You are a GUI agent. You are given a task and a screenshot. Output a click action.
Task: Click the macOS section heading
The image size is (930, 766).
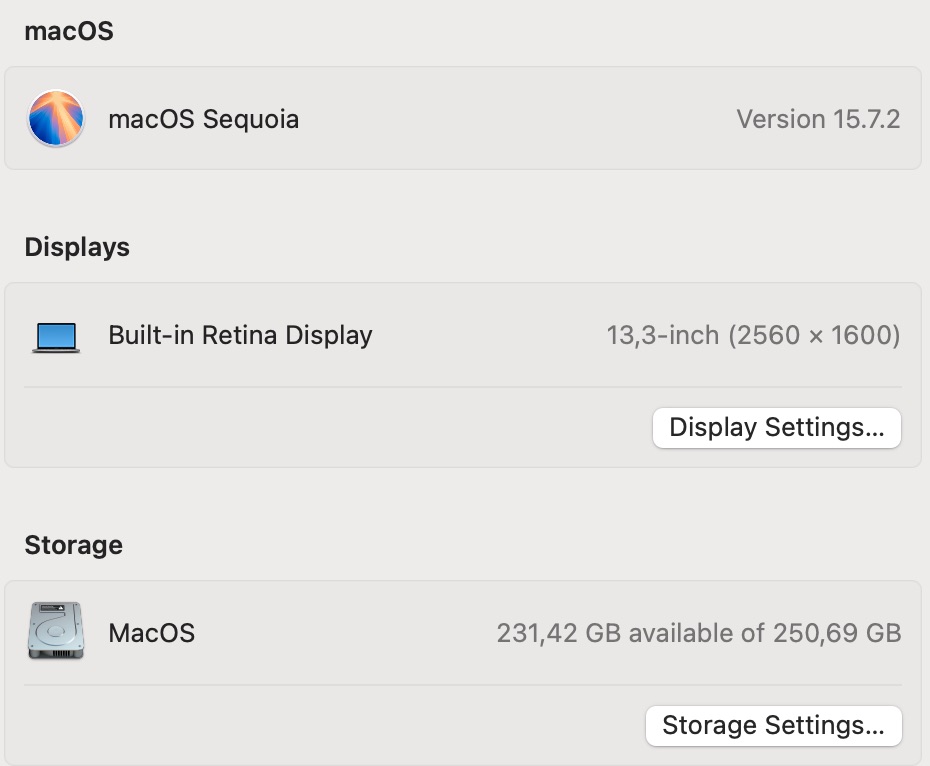coord(69,31)
